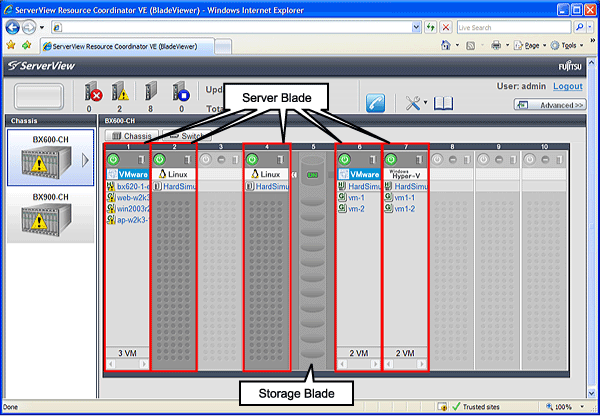Open HardSimu link on blade 4

tap(272, 186)
